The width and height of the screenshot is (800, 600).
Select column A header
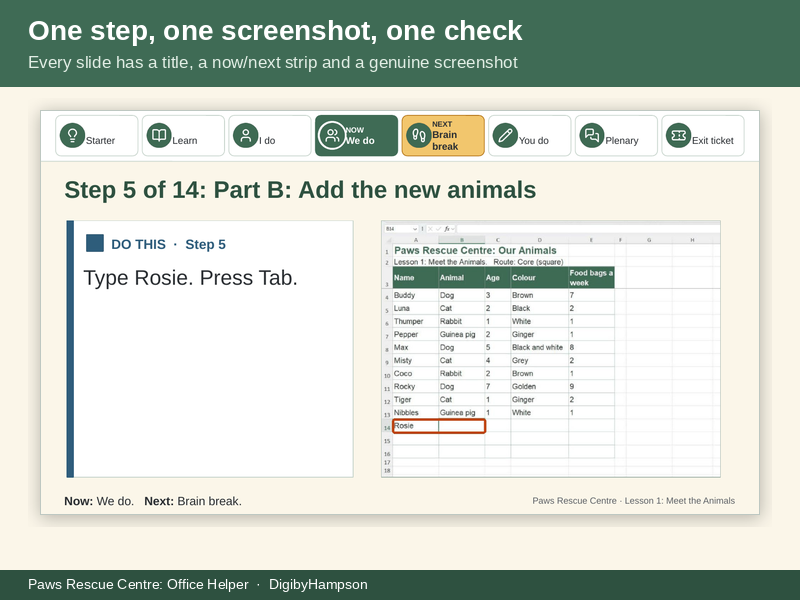[x=416, y=240]
